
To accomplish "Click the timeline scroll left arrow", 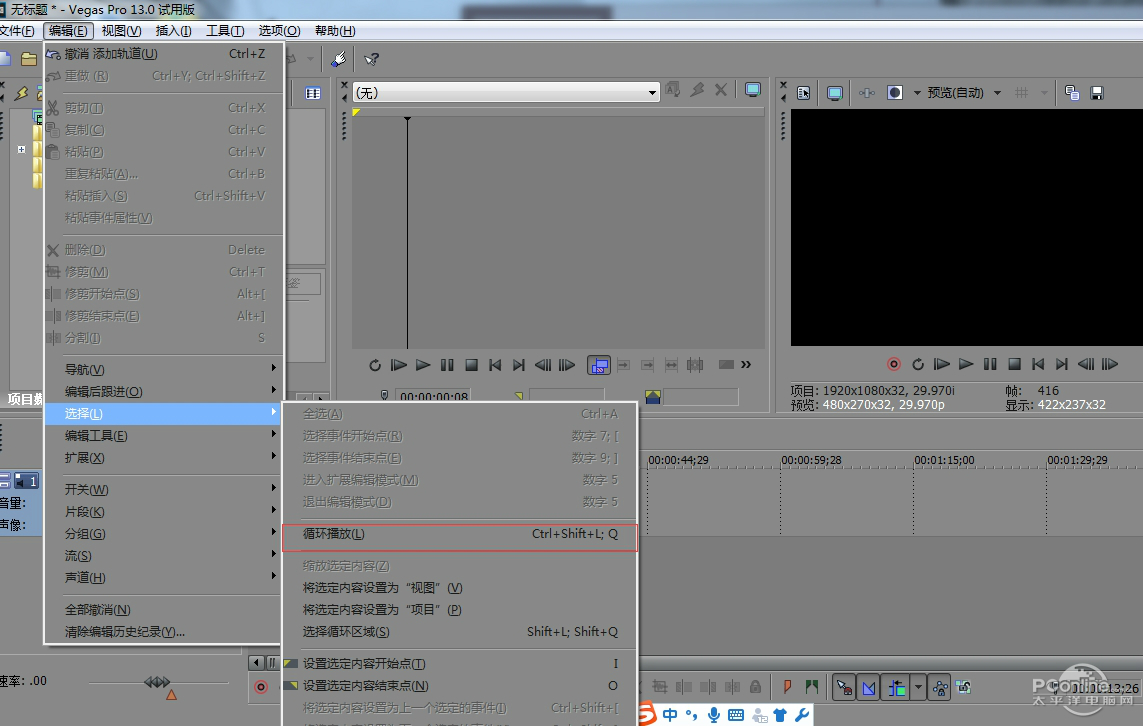I will [256, 662].
